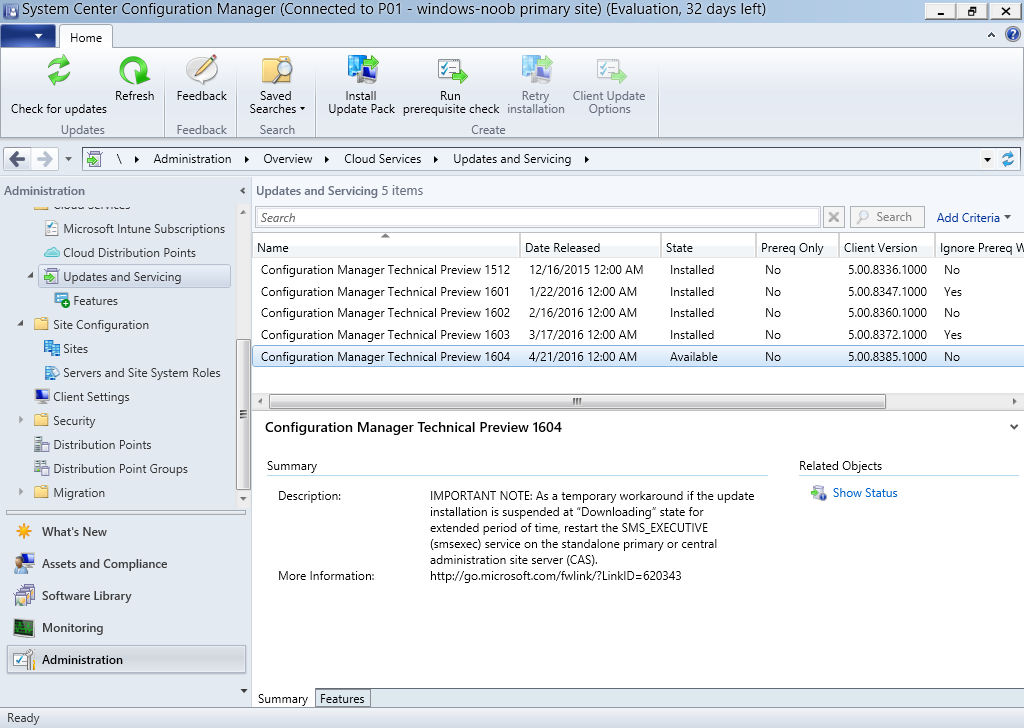Click the navigation Back arrow
The image size is (1024, 728).
click(x=18, y=159)
